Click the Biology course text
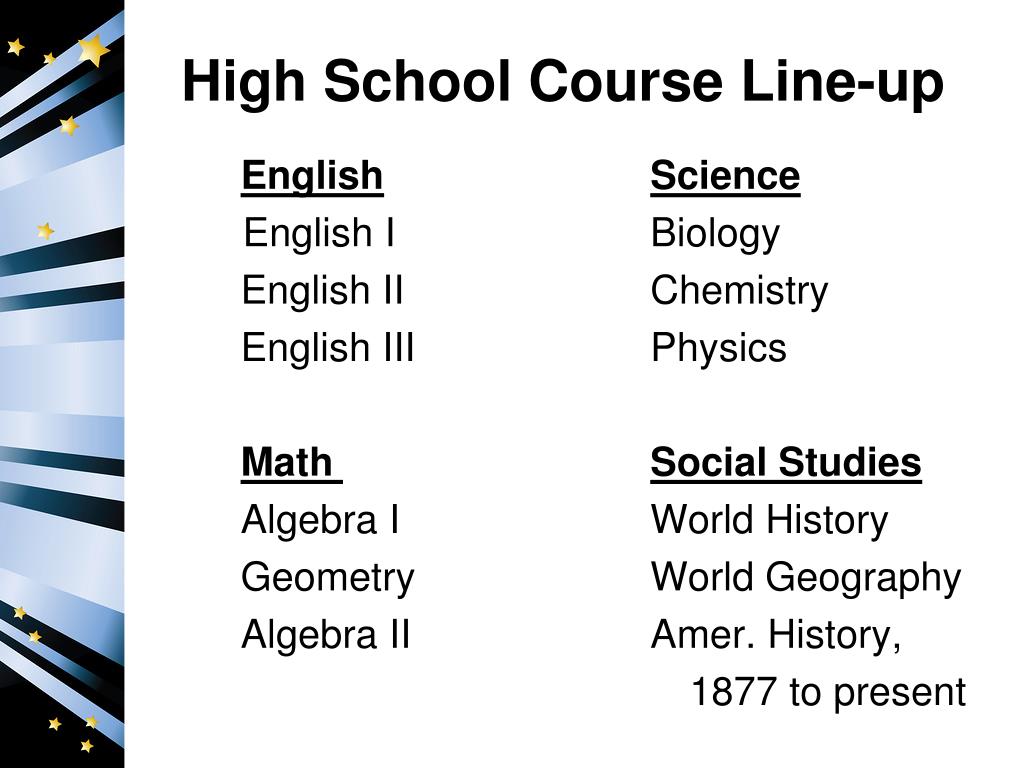Screen dimensions: 1024x768 click(715, 234)
